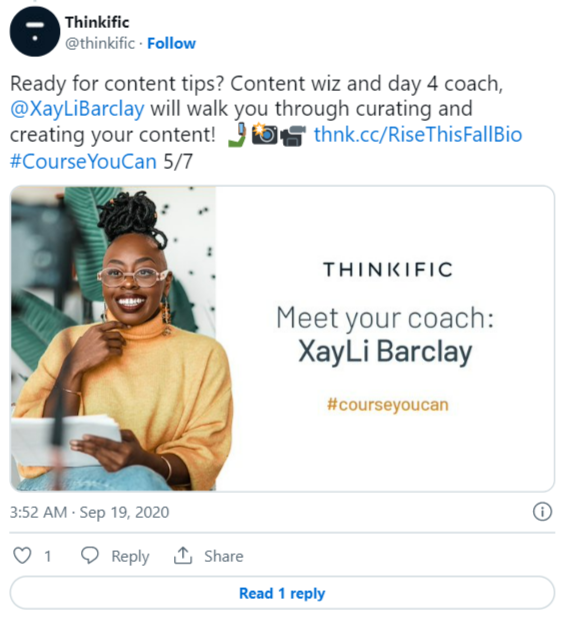Click the share upload arrow icon
The image size is (570, 621).
tap(183, 555)
